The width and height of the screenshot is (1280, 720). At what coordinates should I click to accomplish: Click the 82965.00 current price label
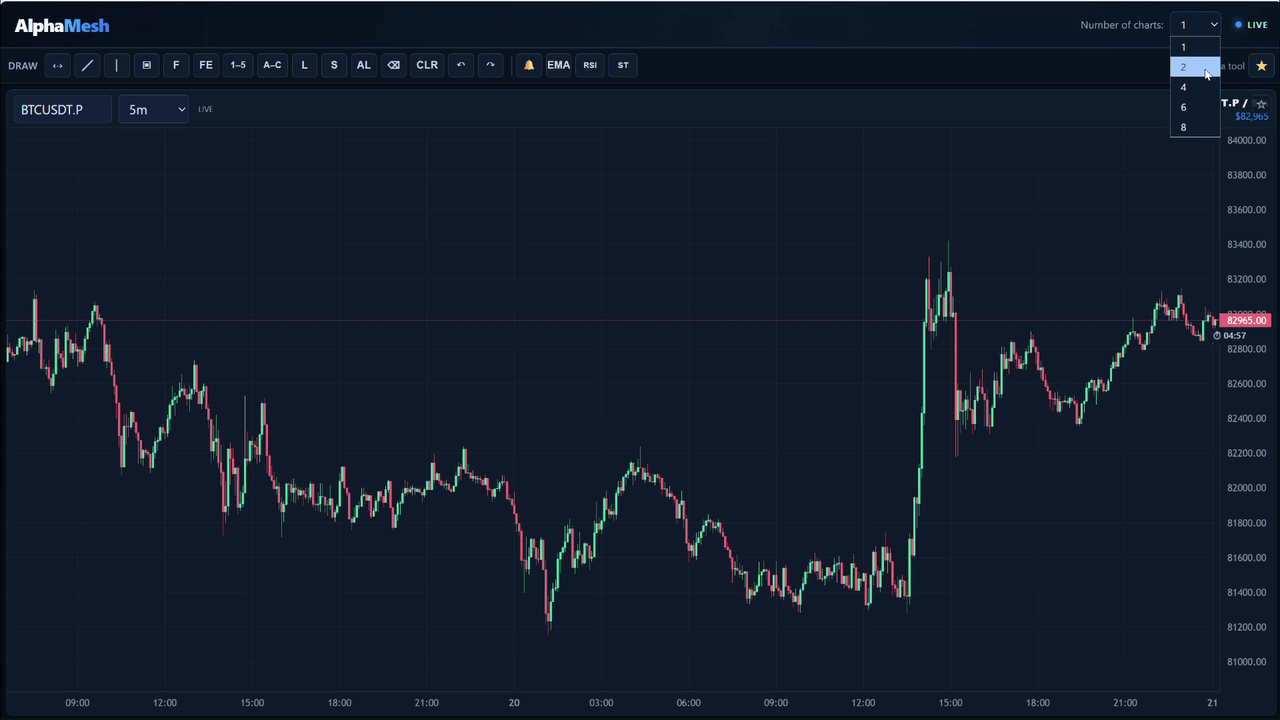tap(1247, 320)
